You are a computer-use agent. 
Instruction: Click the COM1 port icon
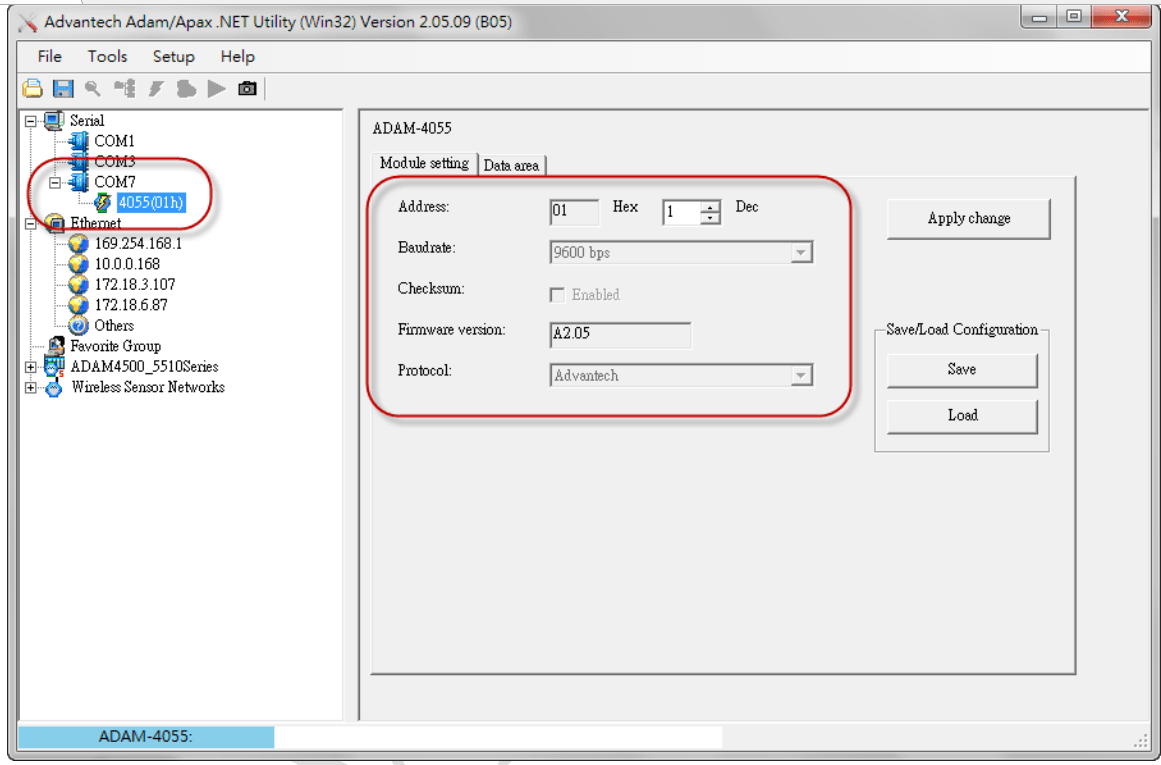[x=78, y=141]
